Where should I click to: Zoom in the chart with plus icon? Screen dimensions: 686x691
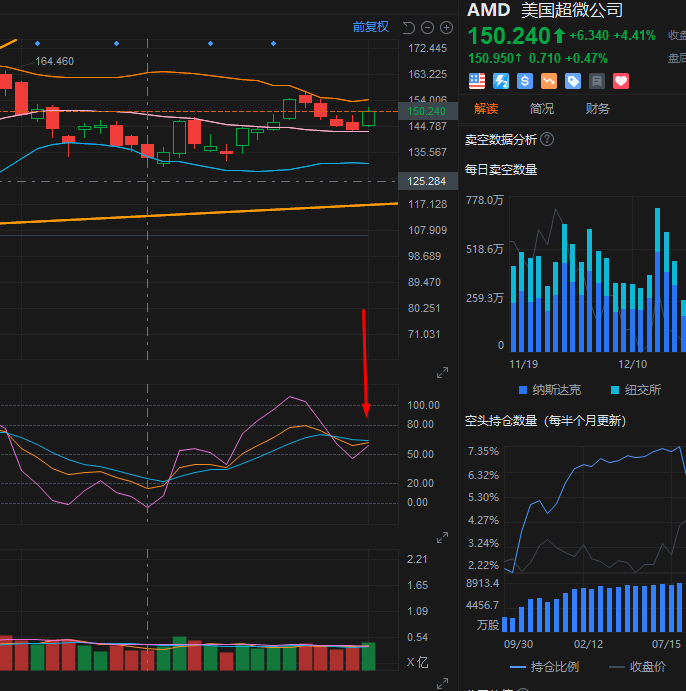pyautogui.click(x=446, y=28)
